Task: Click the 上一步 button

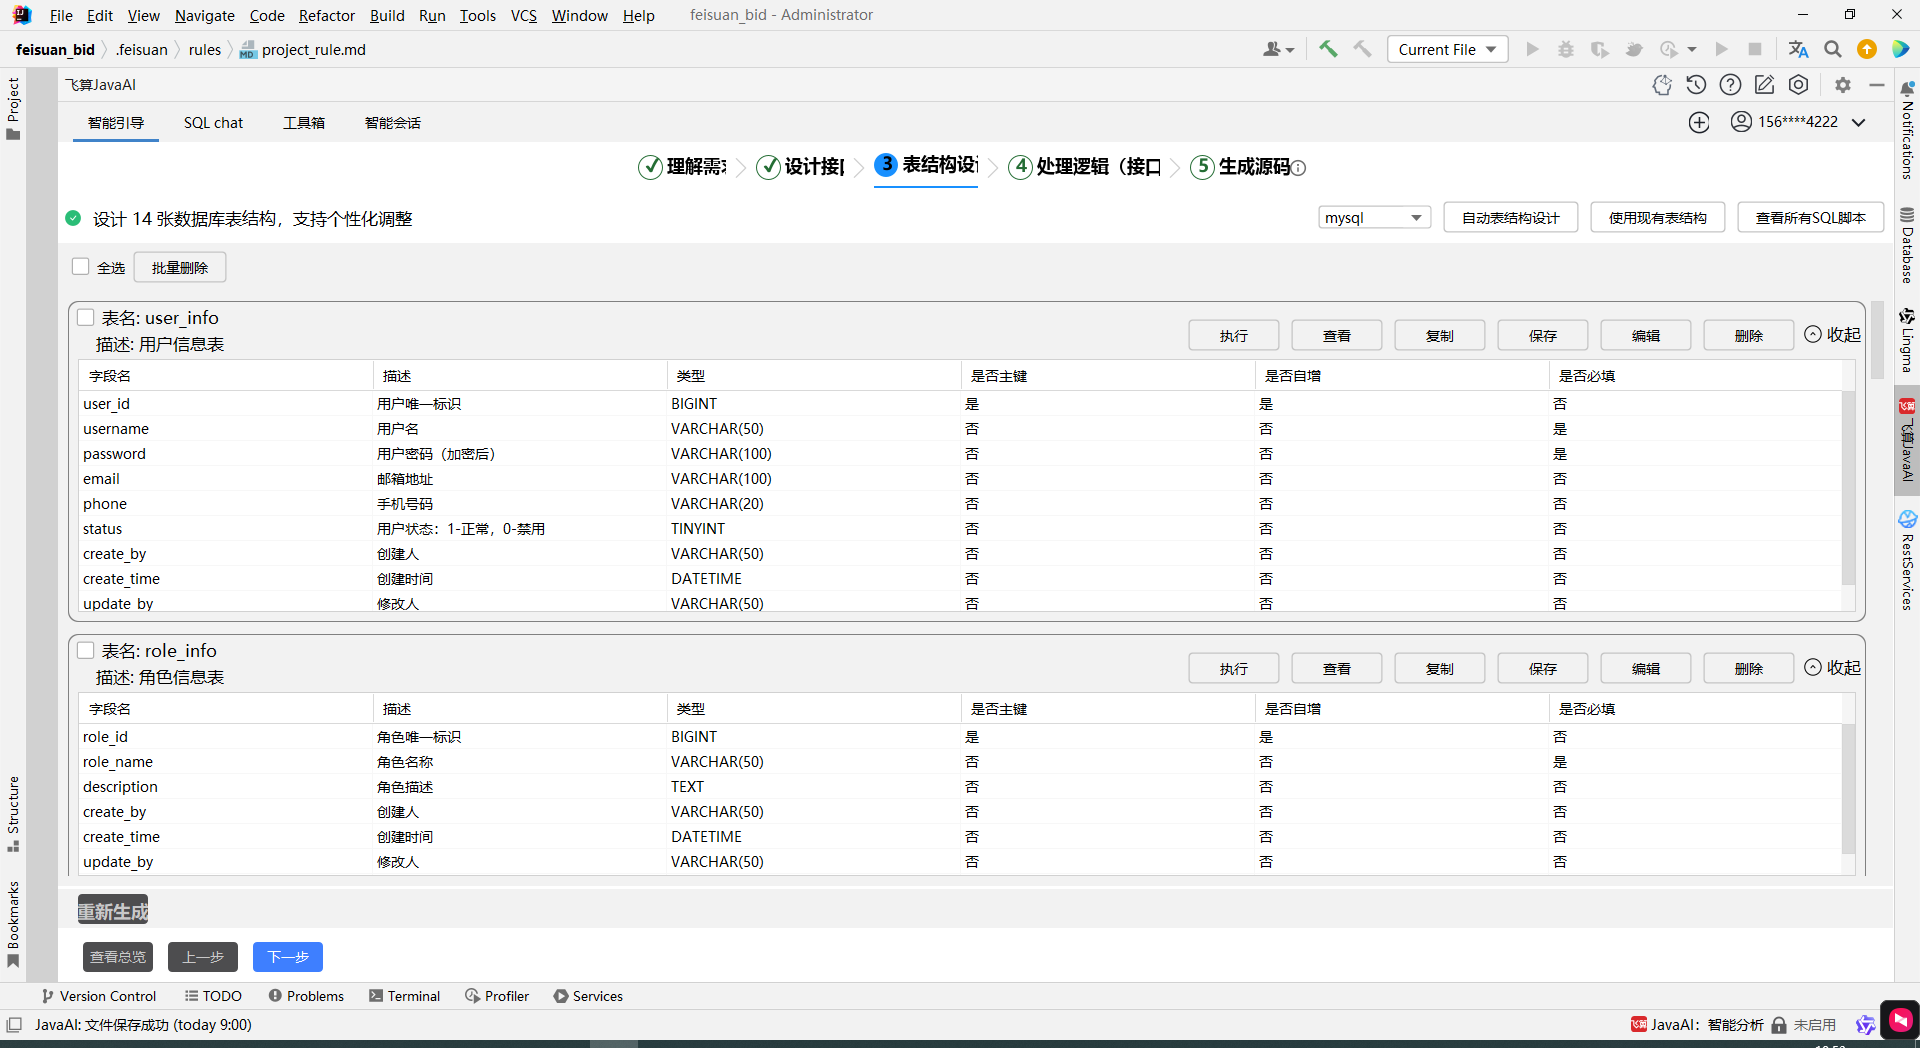Action: [x=203, y=957]
